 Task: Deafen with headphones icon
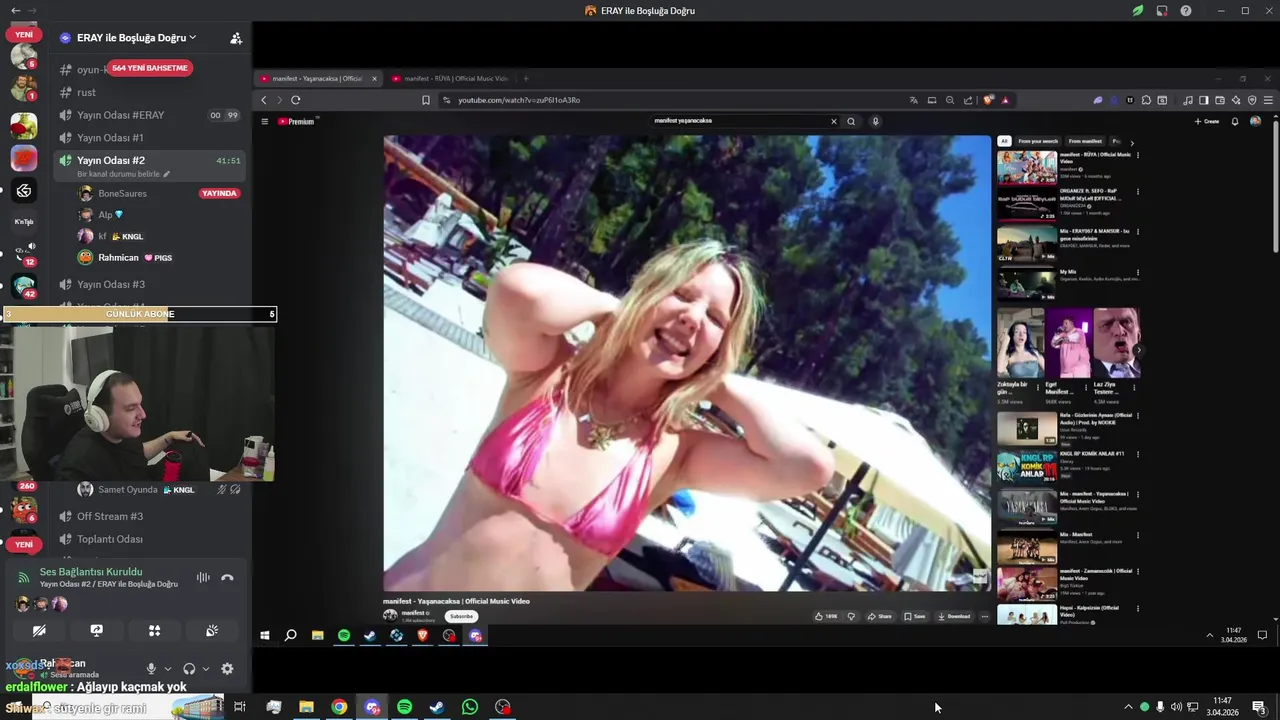[189, 669]
